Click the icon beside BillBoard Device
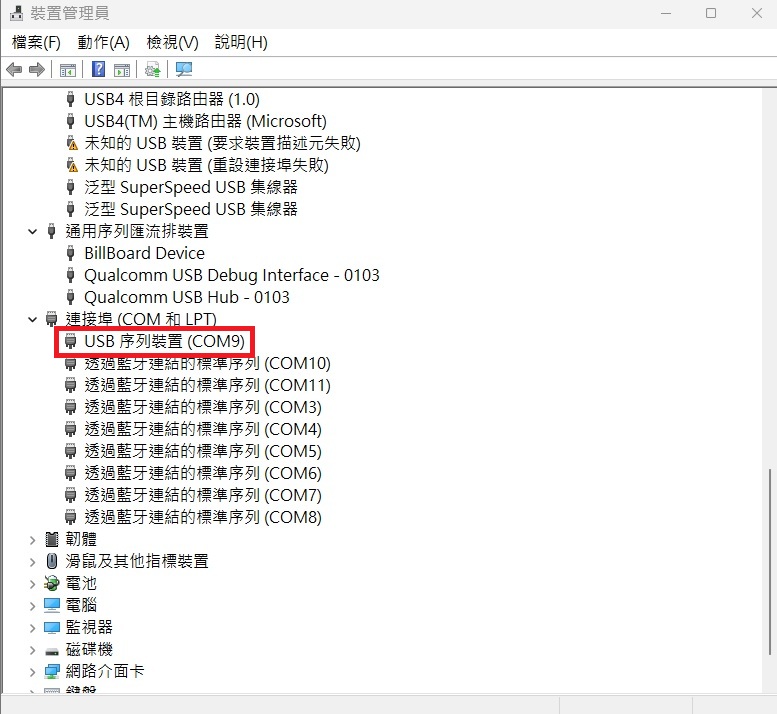 (x=71, y=253)
